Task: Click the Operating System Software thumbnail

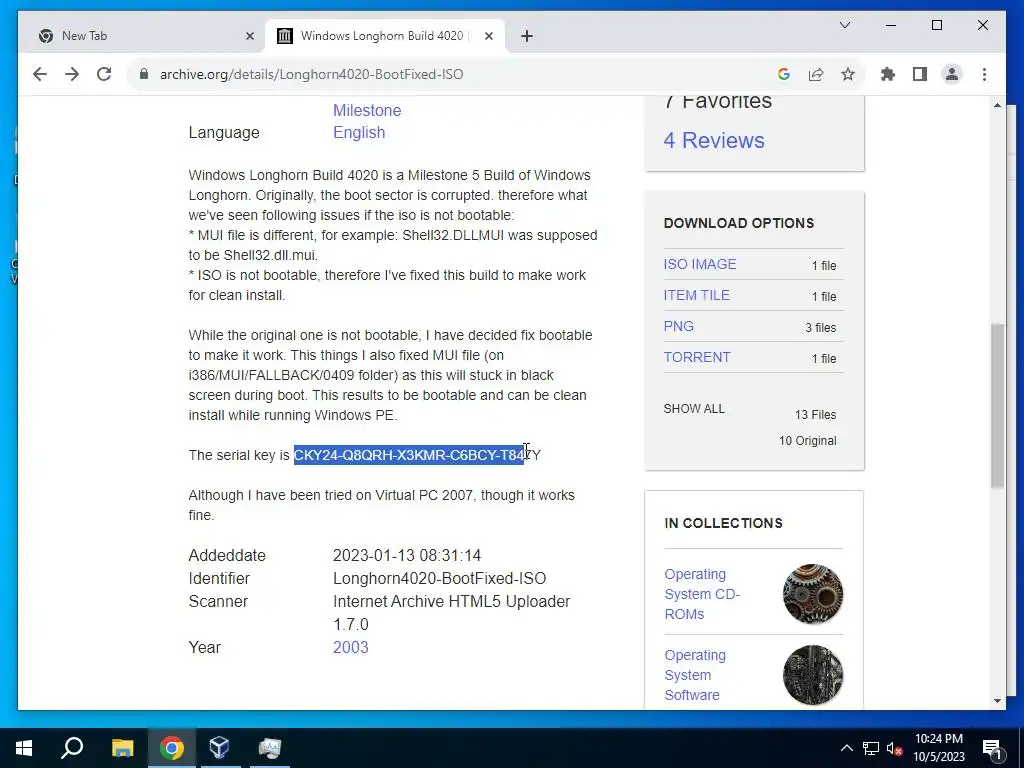Action: [x=812, y=675]
